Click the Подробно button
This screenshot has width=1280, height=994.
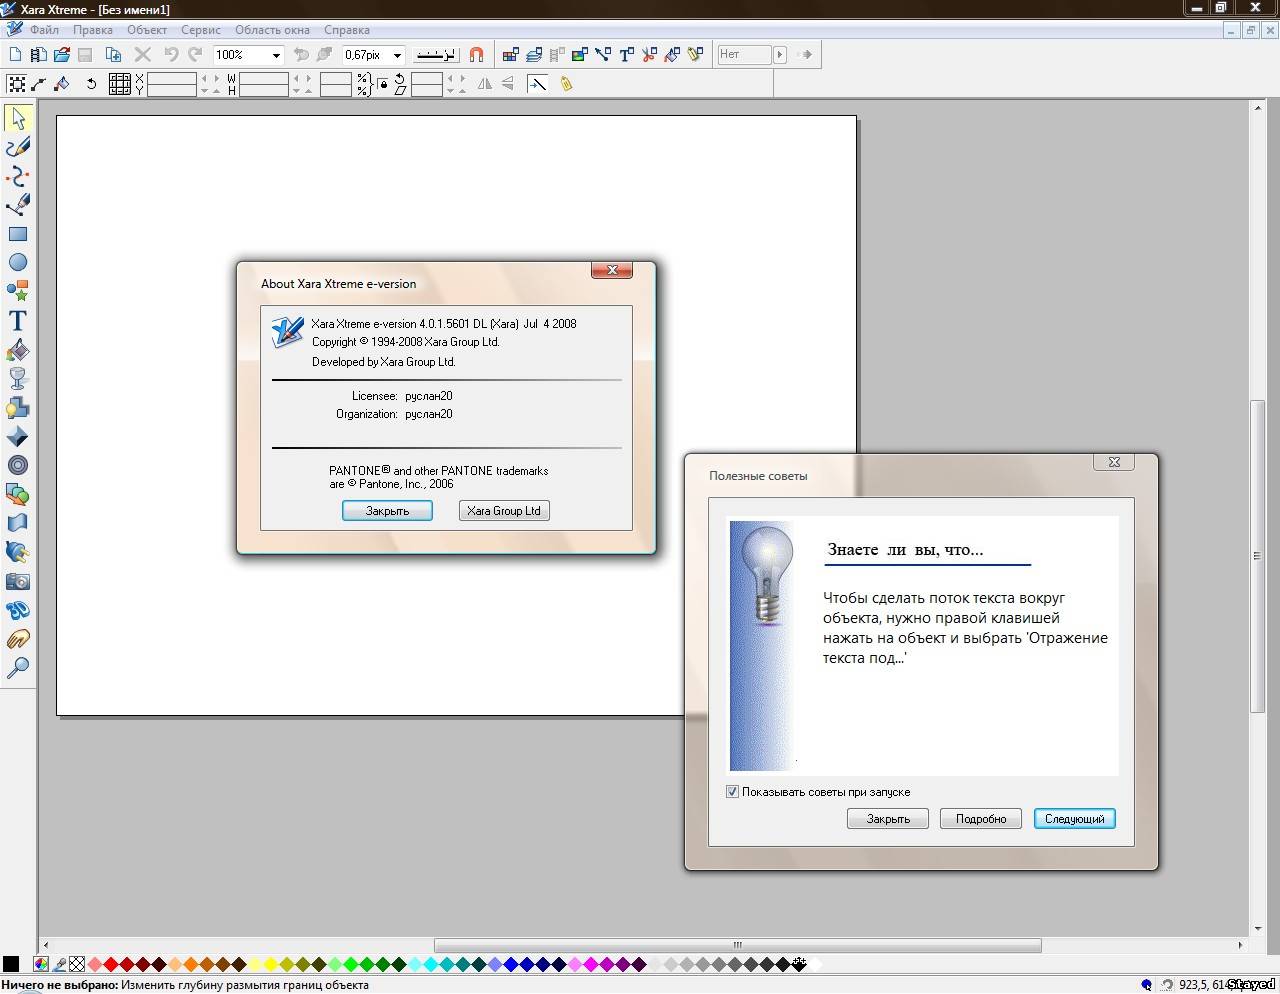tap(981, 818)
